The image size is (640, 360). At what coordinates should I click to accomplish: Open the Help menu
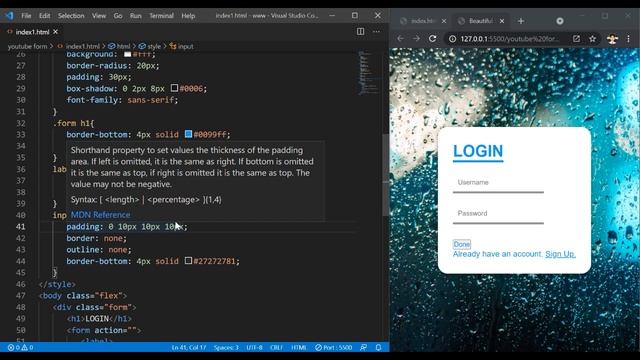(x=188, y=16)
